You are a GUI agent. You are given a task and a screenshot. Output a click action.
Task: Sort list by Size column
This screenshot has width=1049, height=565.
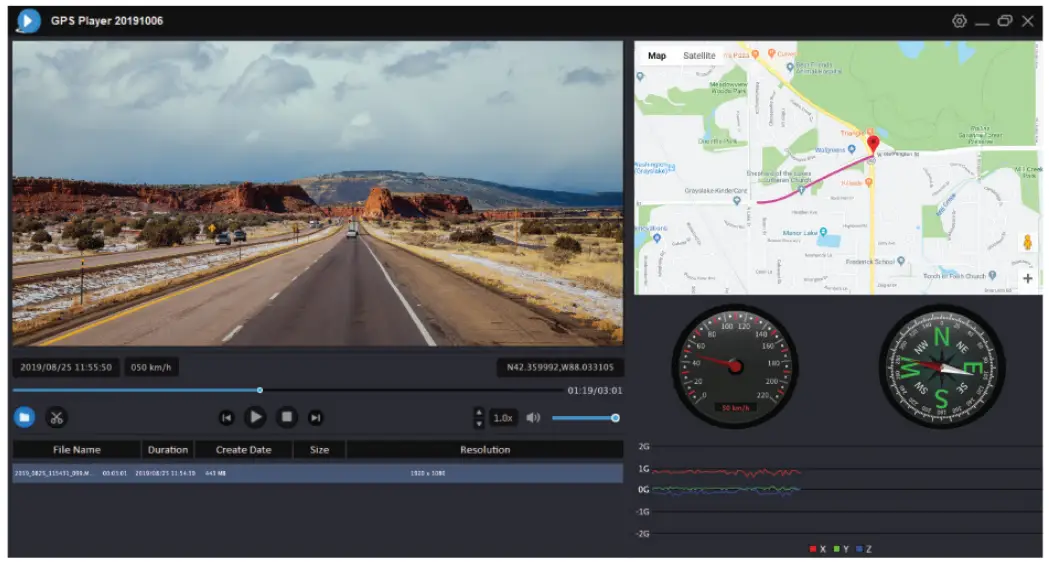[x=319, y=450]
